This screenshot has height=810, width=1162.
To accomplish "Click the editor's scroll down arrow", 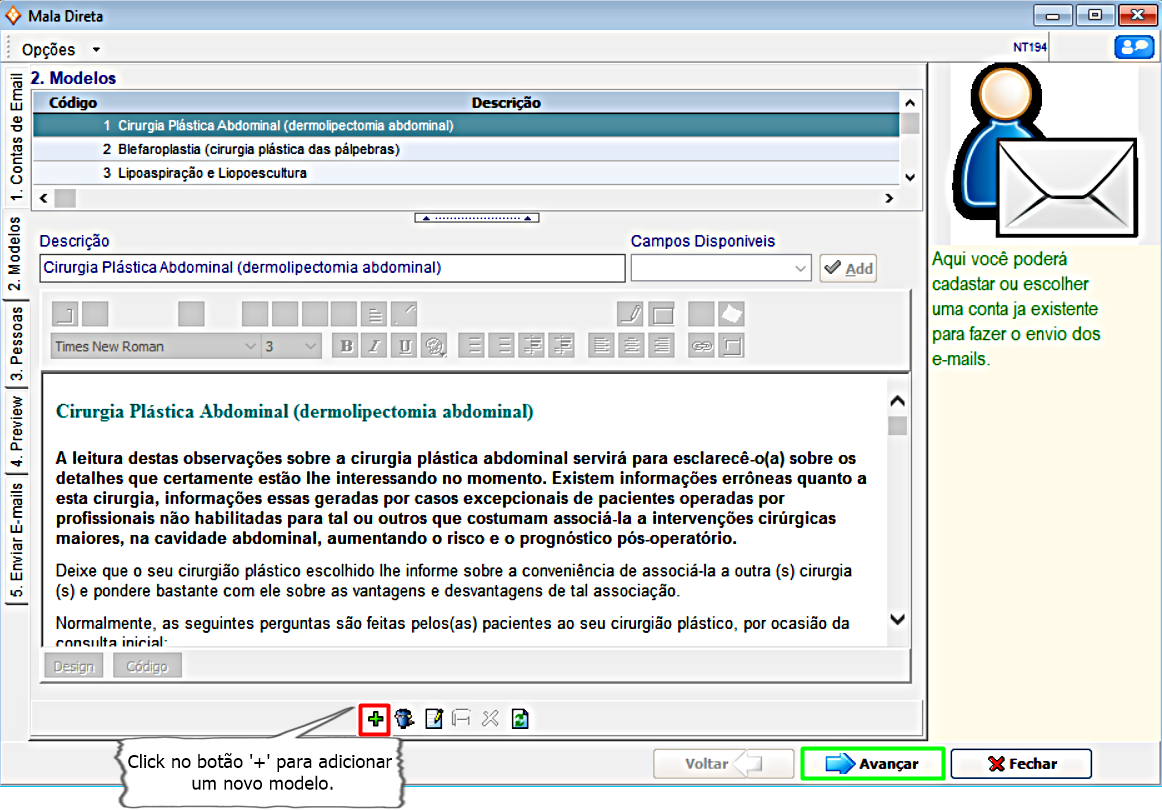I will pyautogui.click(x=897, y=619).
